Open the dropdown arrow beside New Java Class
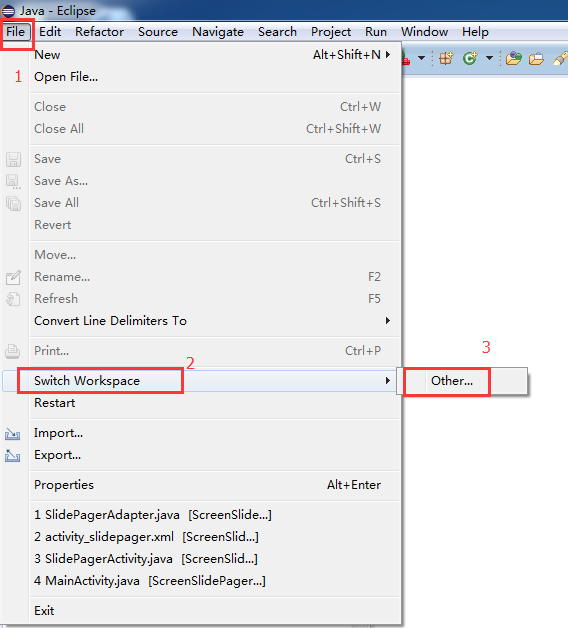The image size is (568, 628). [x=489, y=58]
